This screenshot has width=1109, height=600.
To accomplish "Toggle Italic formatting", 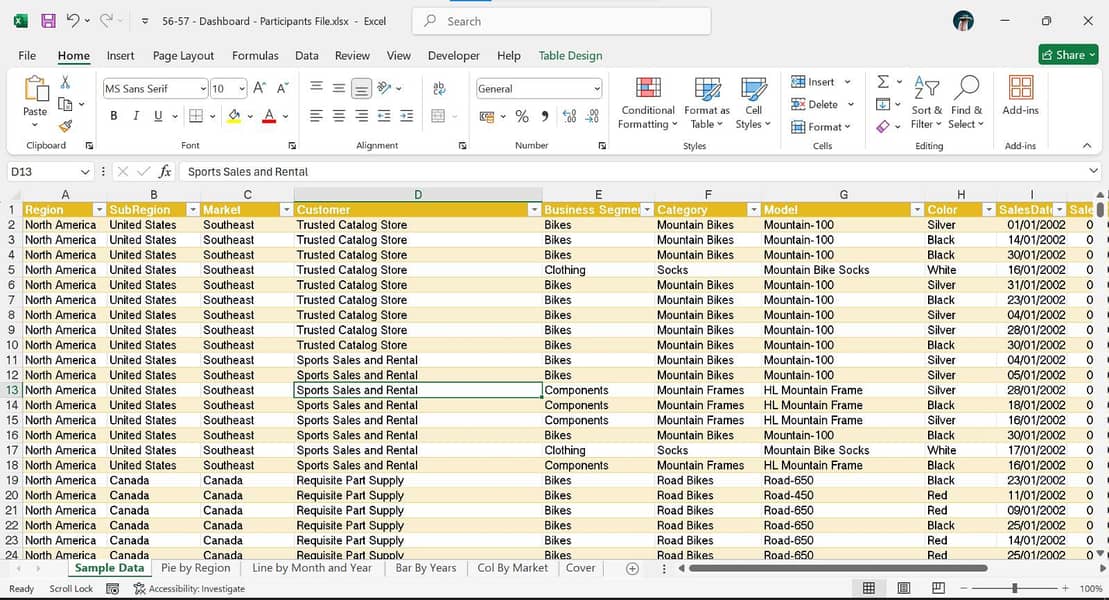I will pyautogui.click(x=136, y=116).
